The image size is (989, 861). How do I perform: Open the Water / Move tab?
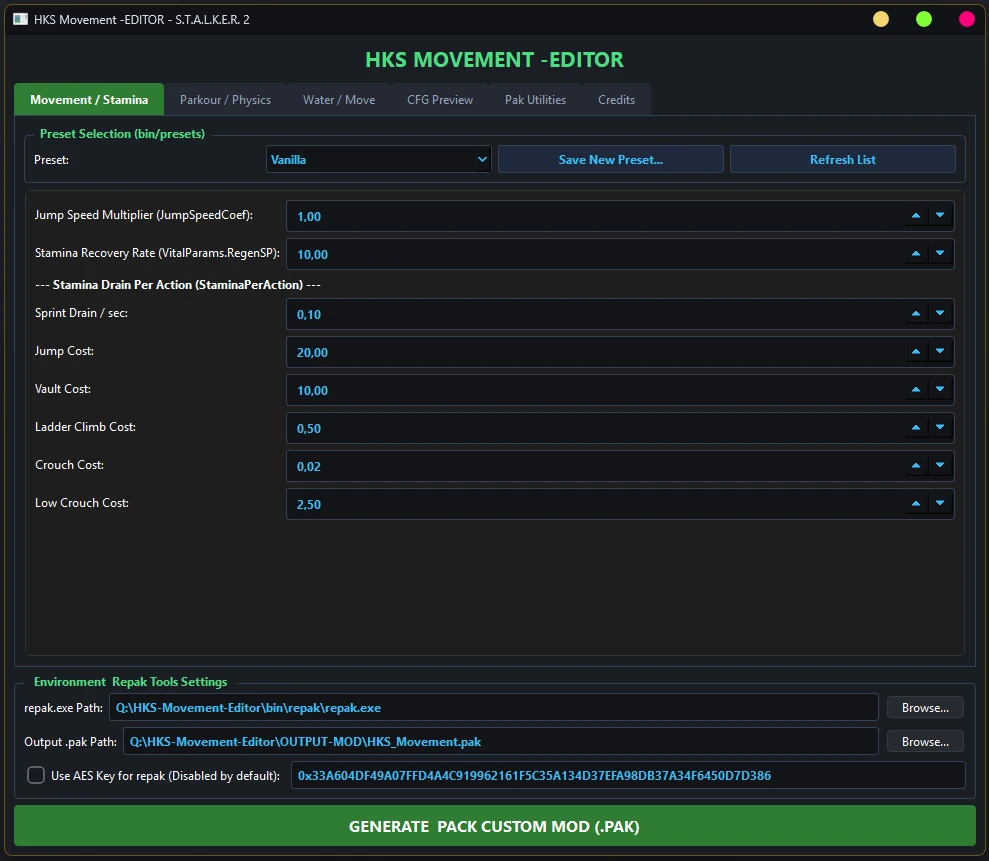(x=339, y=100)
